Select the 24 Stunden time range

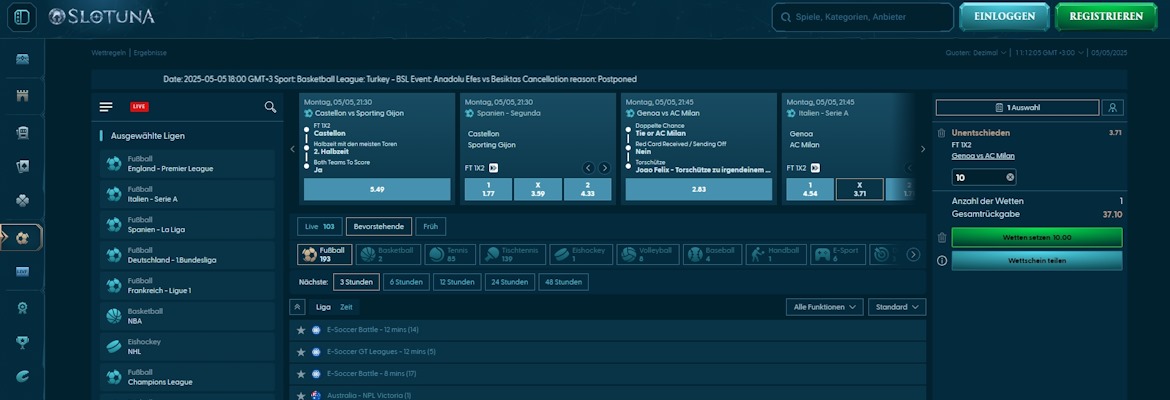point(510,282)
